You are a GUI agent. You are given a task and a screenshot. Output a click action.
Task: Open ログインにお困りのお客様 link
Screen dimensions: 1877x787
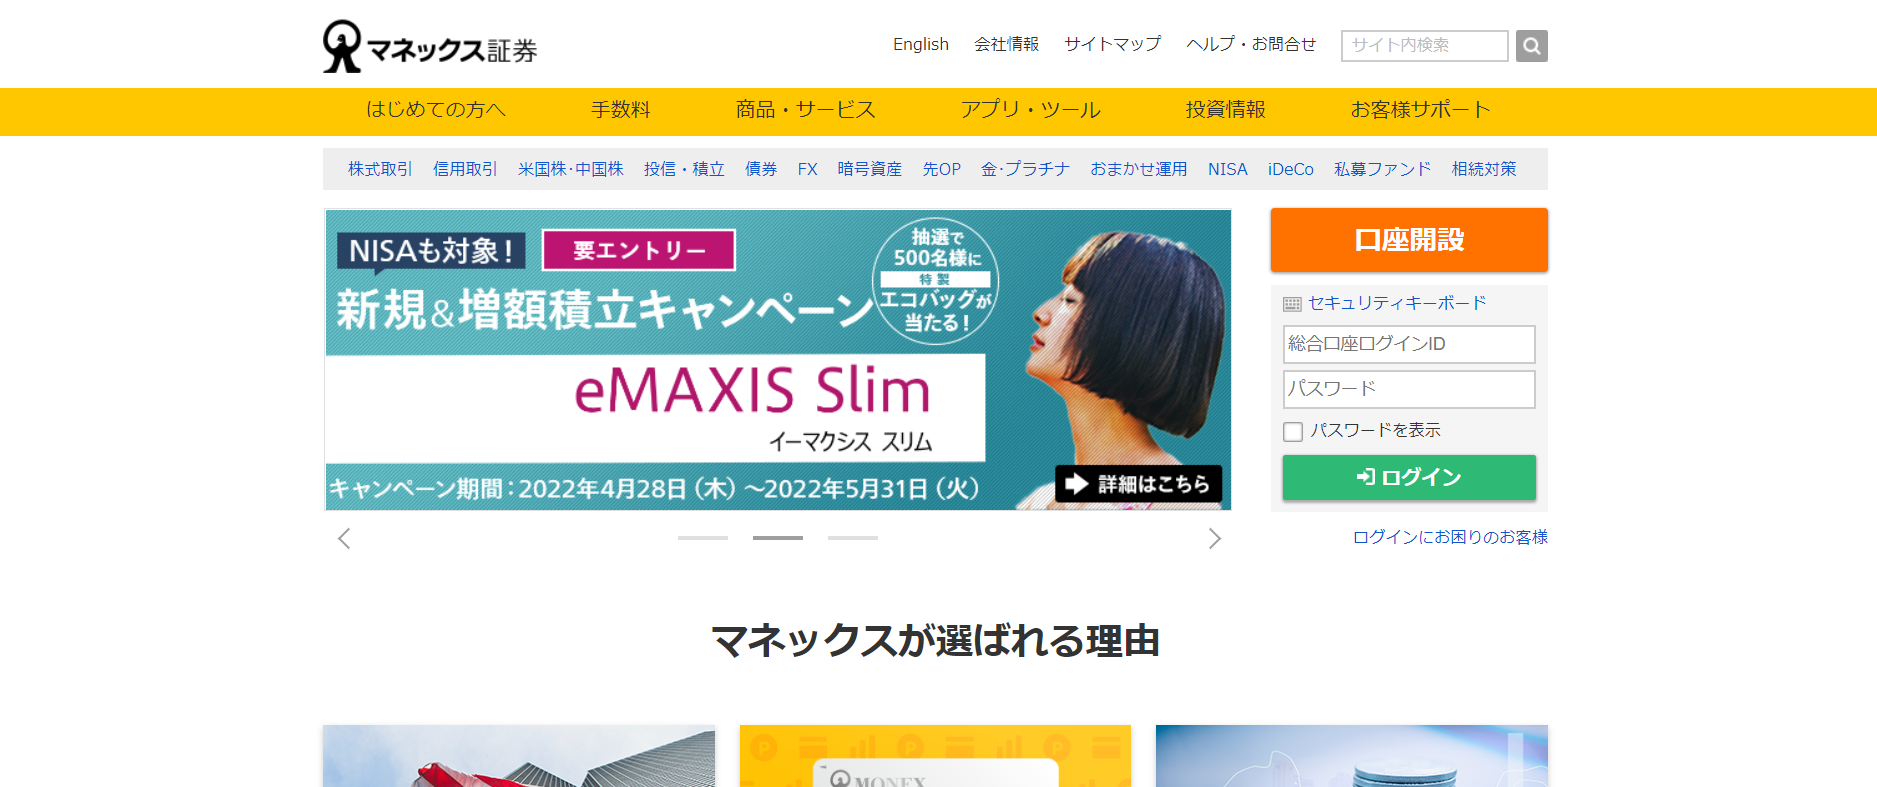[1450, 537]
